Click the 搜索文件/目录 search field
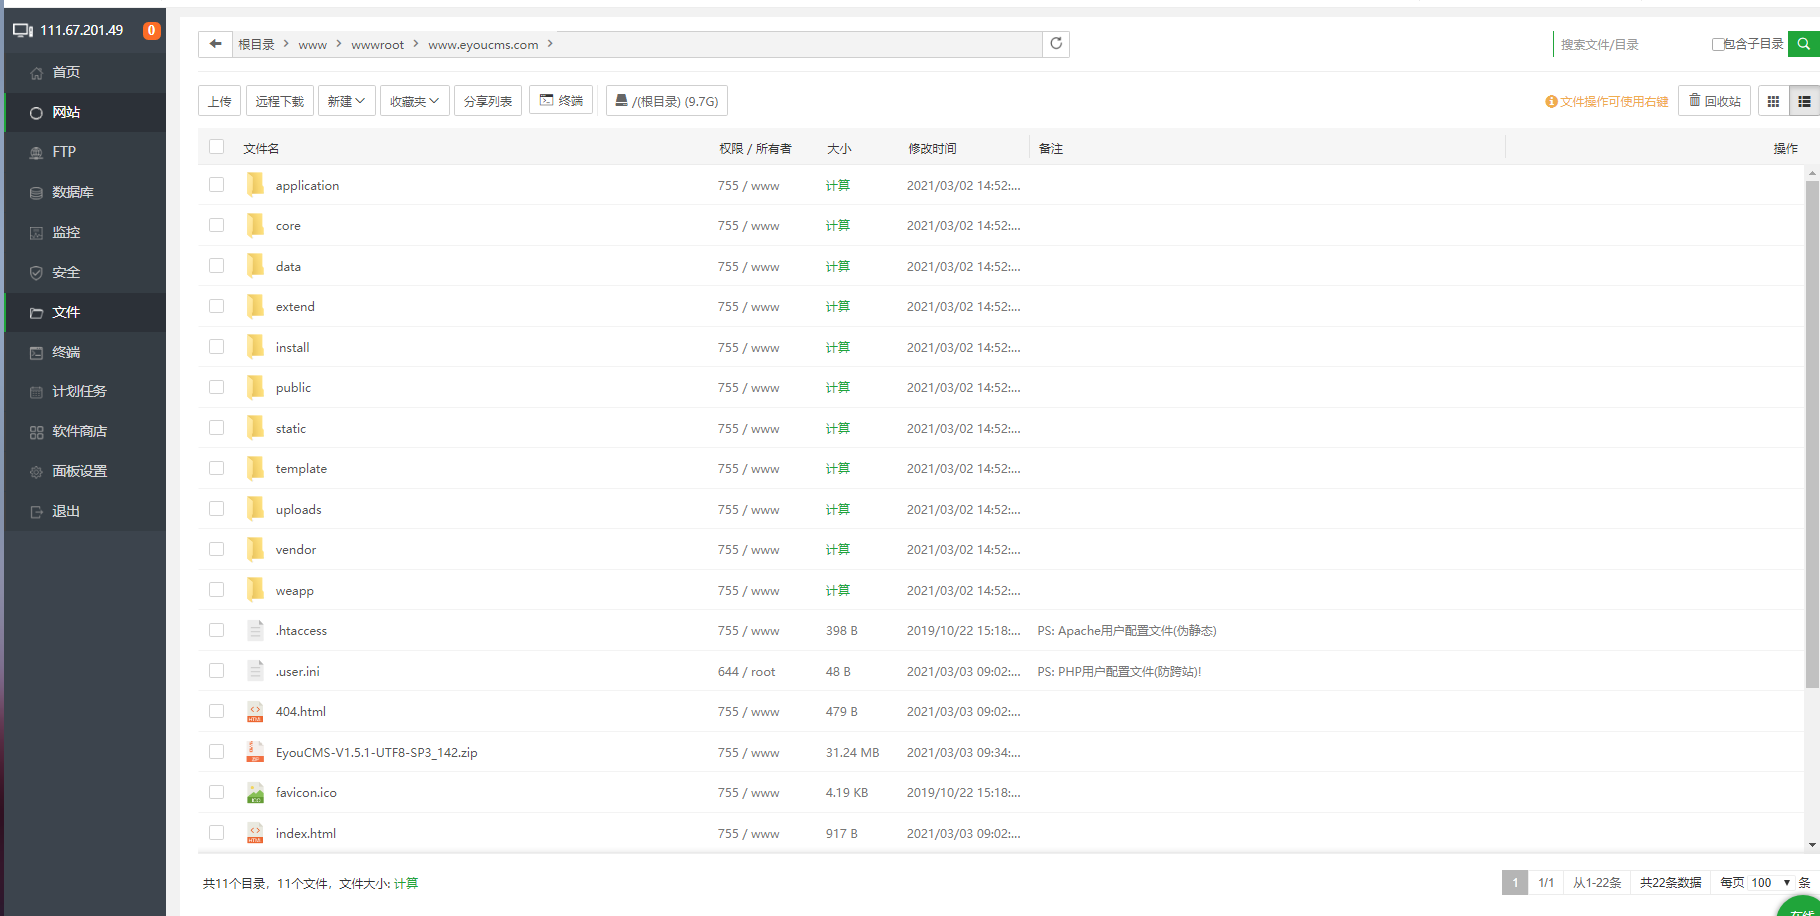The image size is (1820, 916). pyautogui.click(x=1630, y=44)
